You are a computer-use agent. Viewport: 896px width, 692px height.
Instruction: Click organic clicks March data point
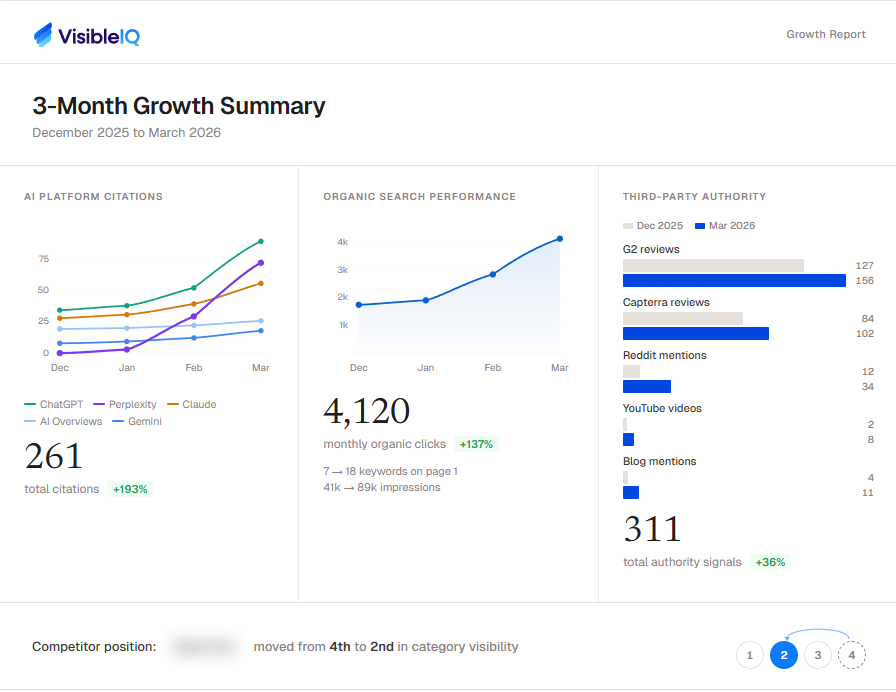click(x=559, y=239)
